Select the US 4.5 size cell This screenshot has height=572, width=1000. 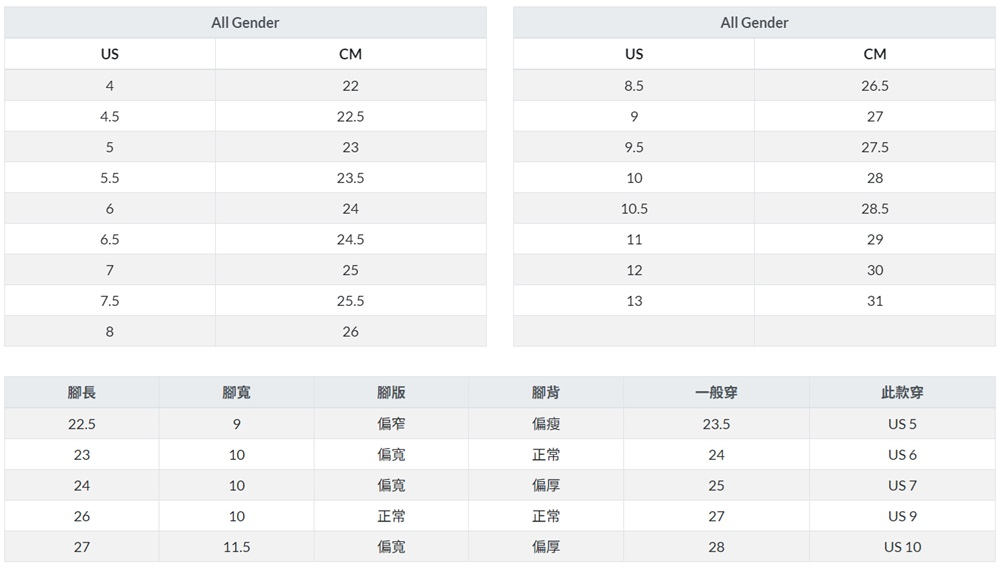pyautogui.click(x=110, y=116)
